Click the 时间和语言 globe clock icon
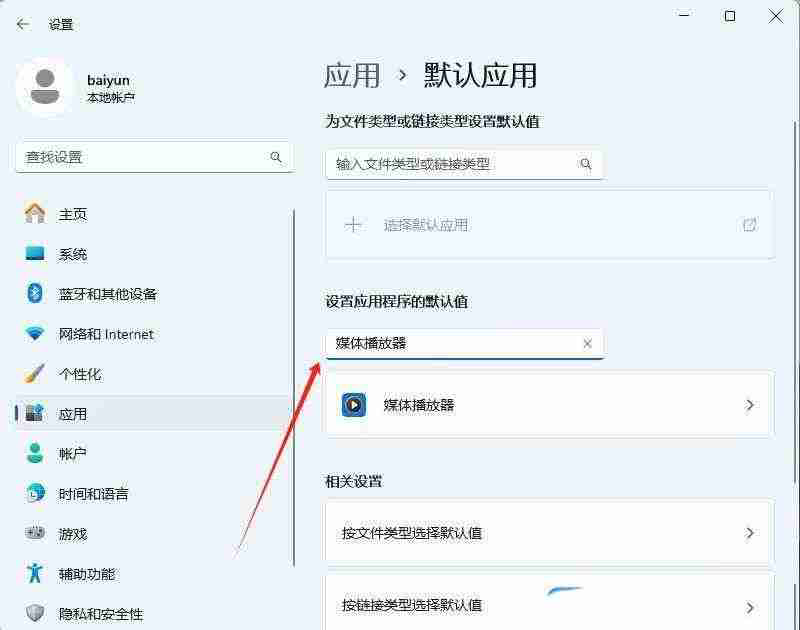The image size is (800, 630). (x=35, y=493)
